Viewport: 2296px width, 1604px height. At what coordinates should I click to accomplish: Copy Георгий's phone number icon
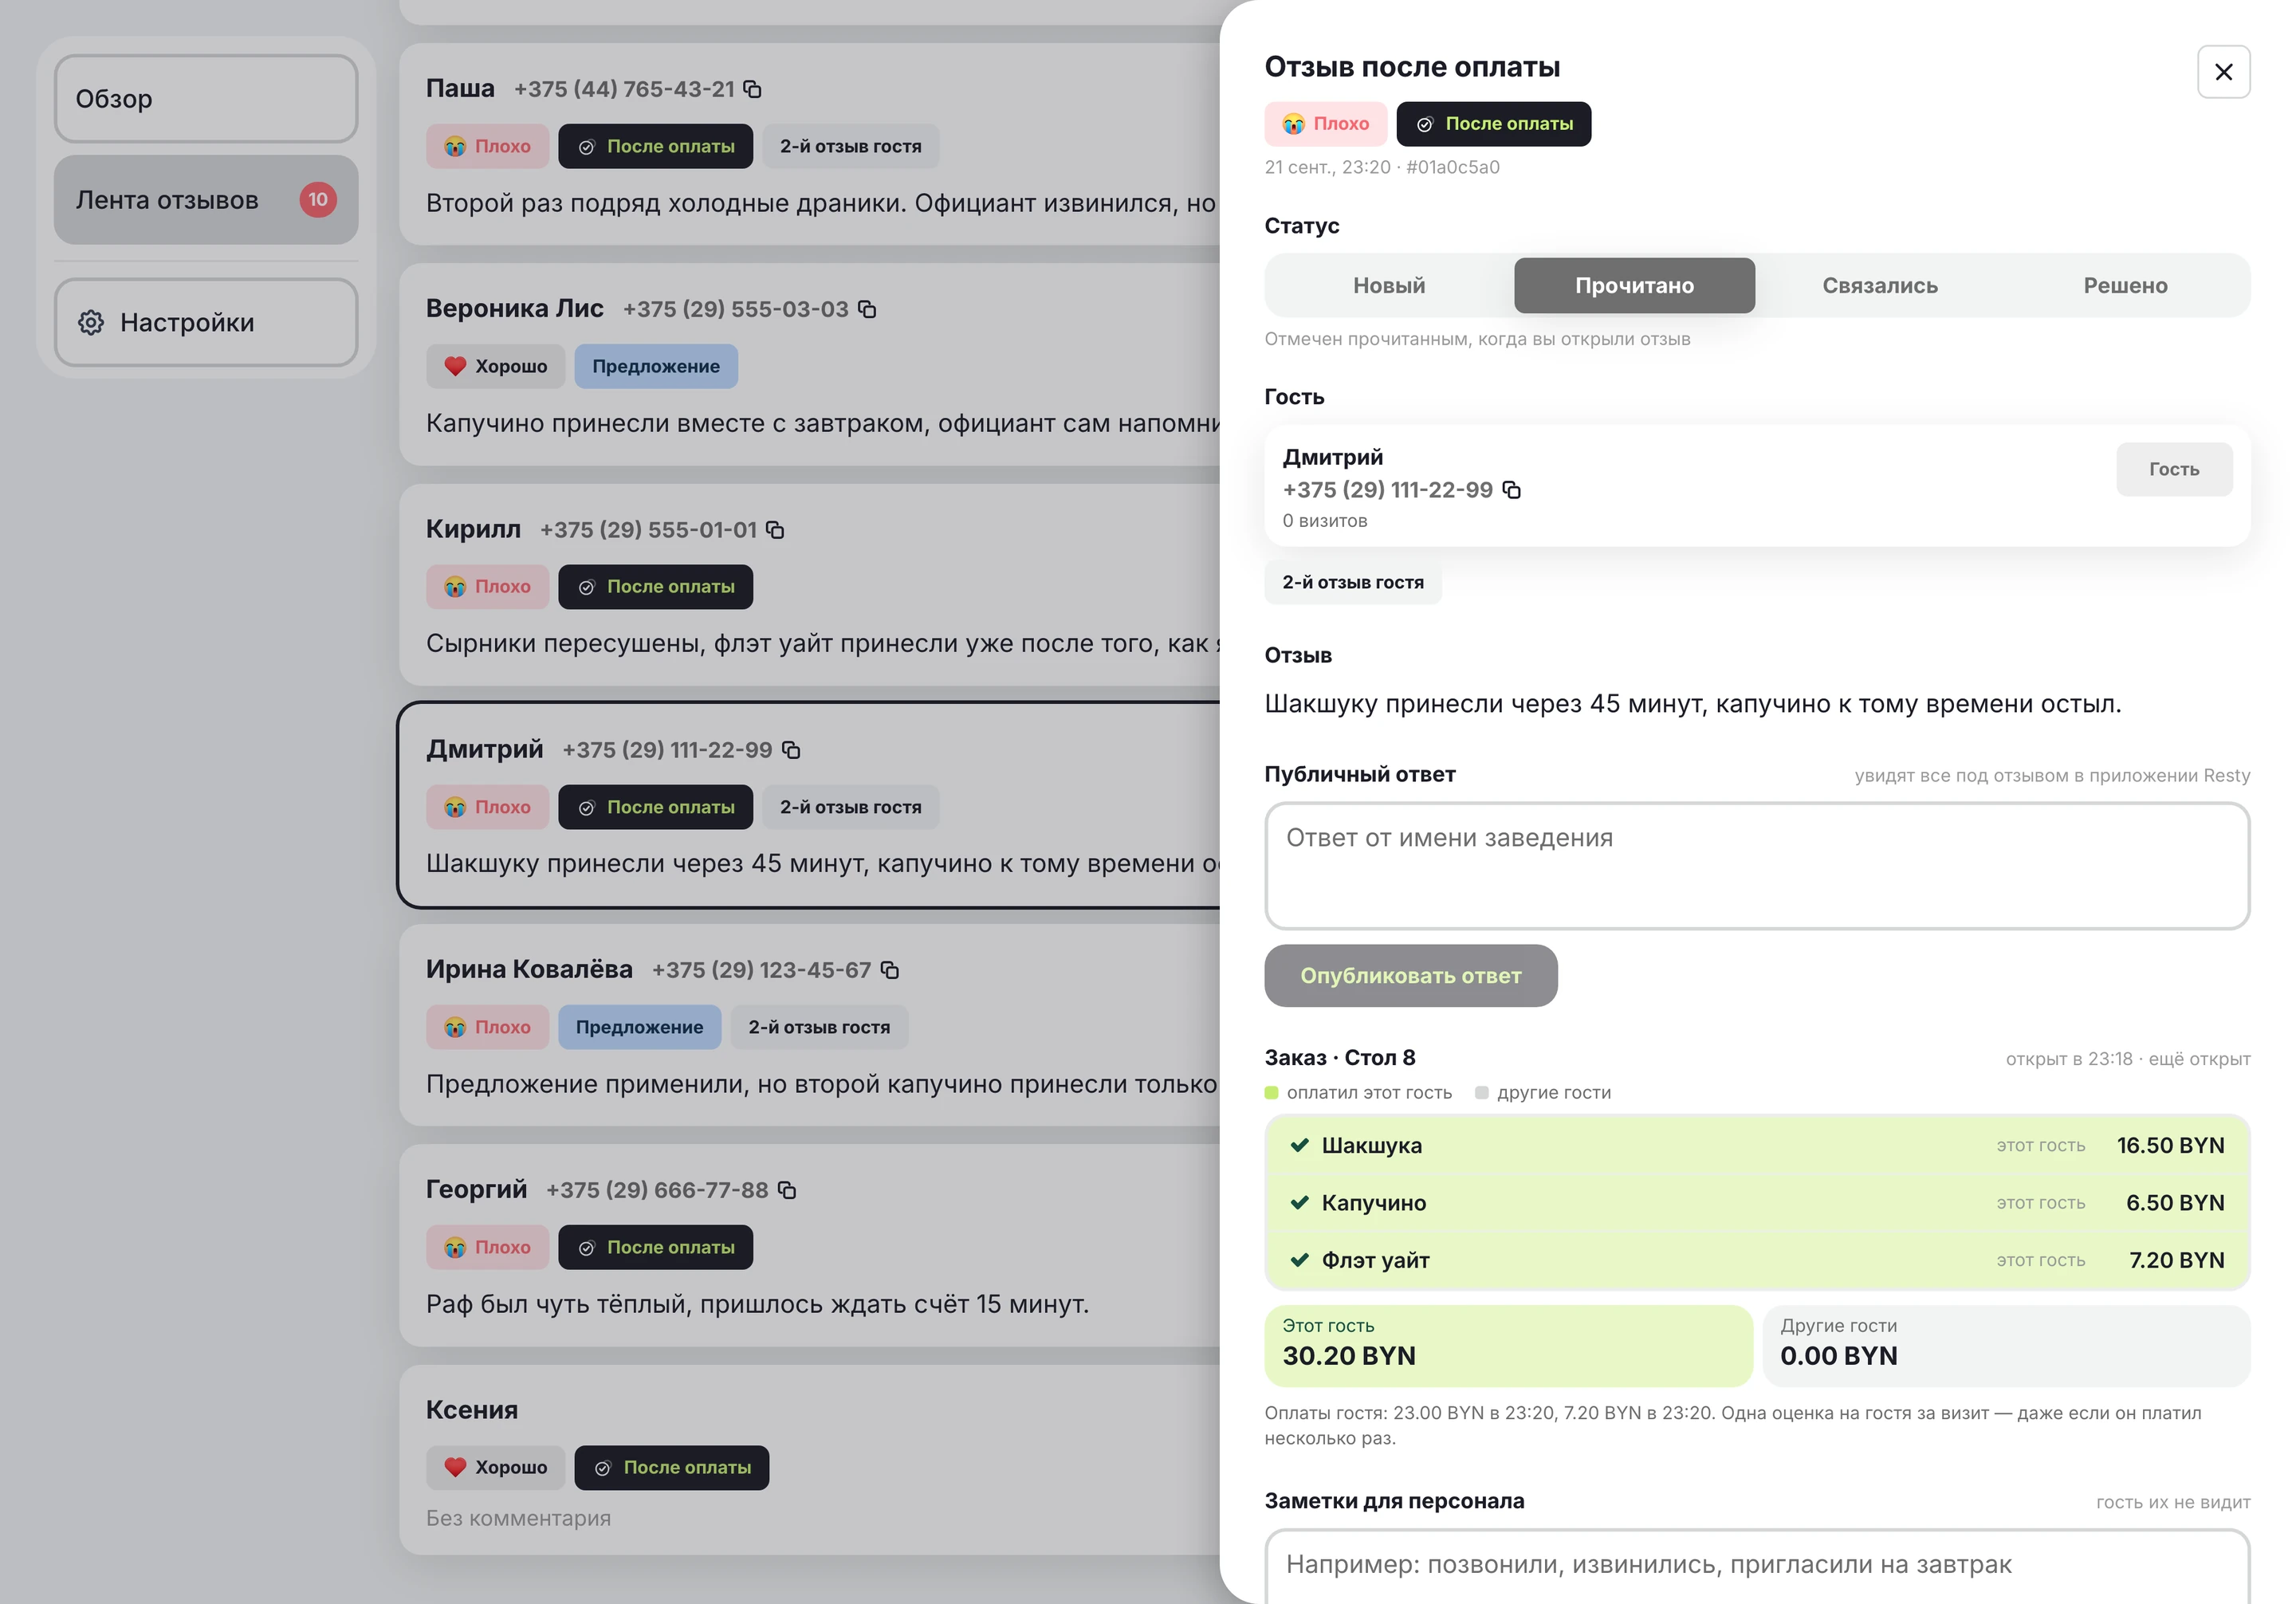(787, 1189)
